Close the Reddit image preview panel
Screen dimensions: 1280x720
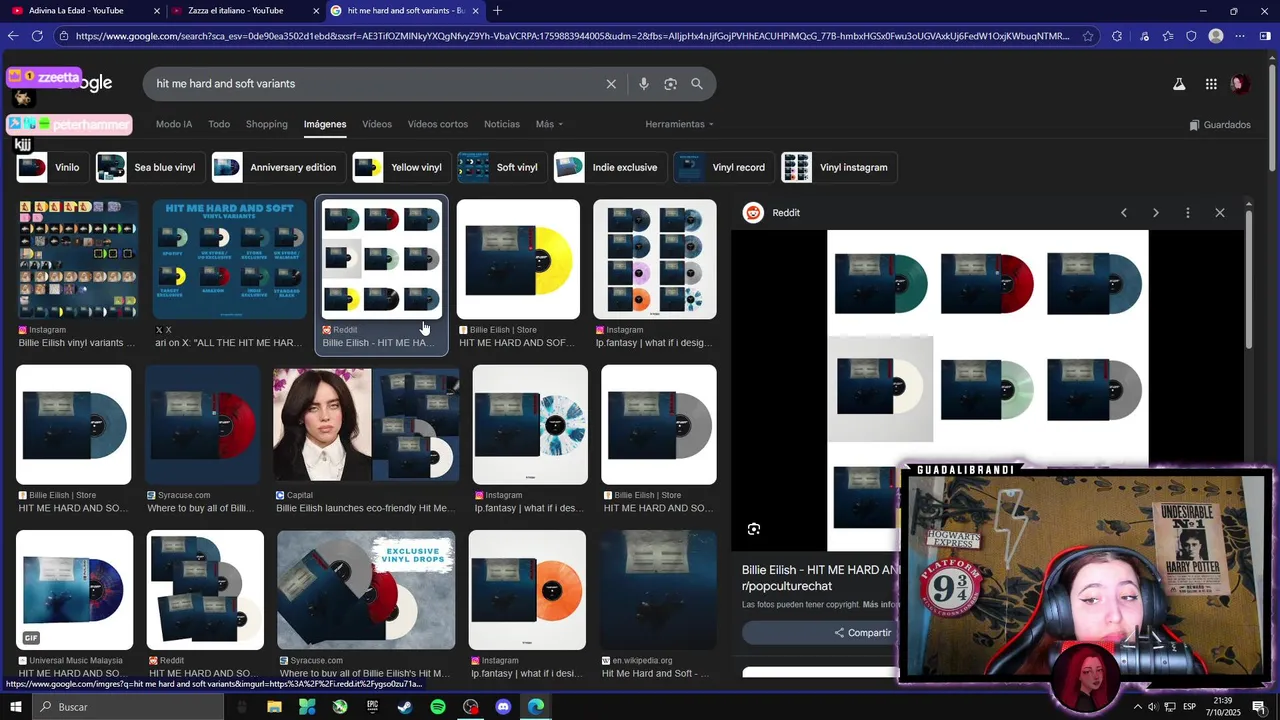1220,213
